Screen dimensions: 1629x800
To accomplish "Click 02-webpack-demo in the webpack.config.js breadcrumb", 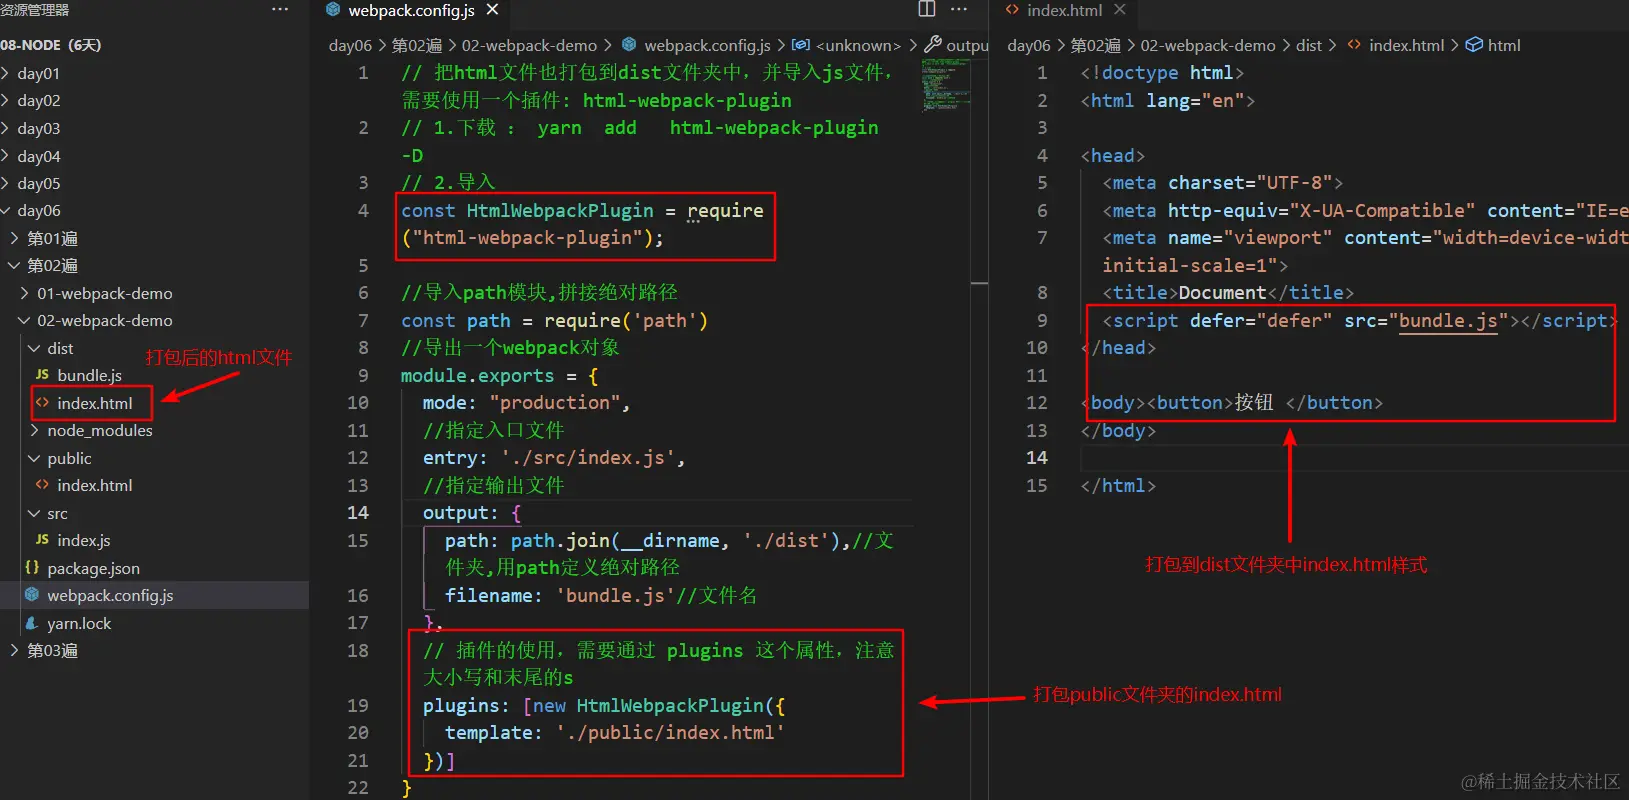I will [529, 45].
